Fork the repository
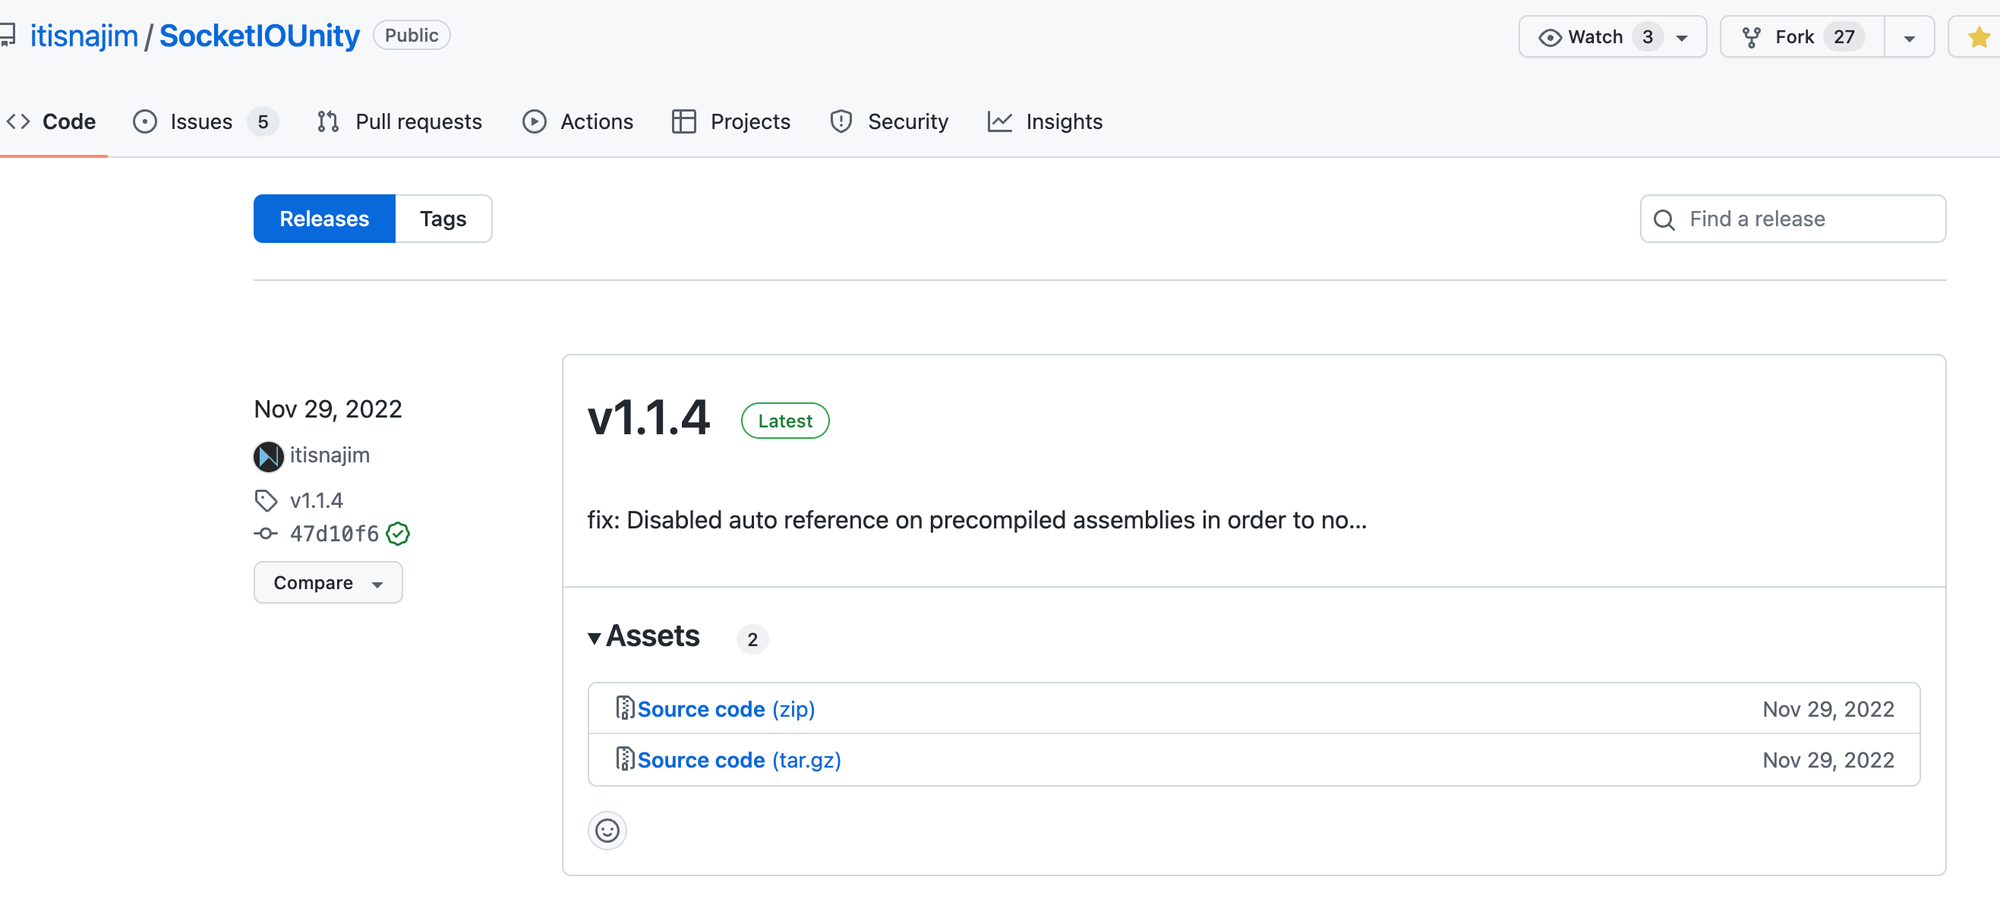Image resolution: width=2000 pixels, height=908 pixels. point(1802,38)
